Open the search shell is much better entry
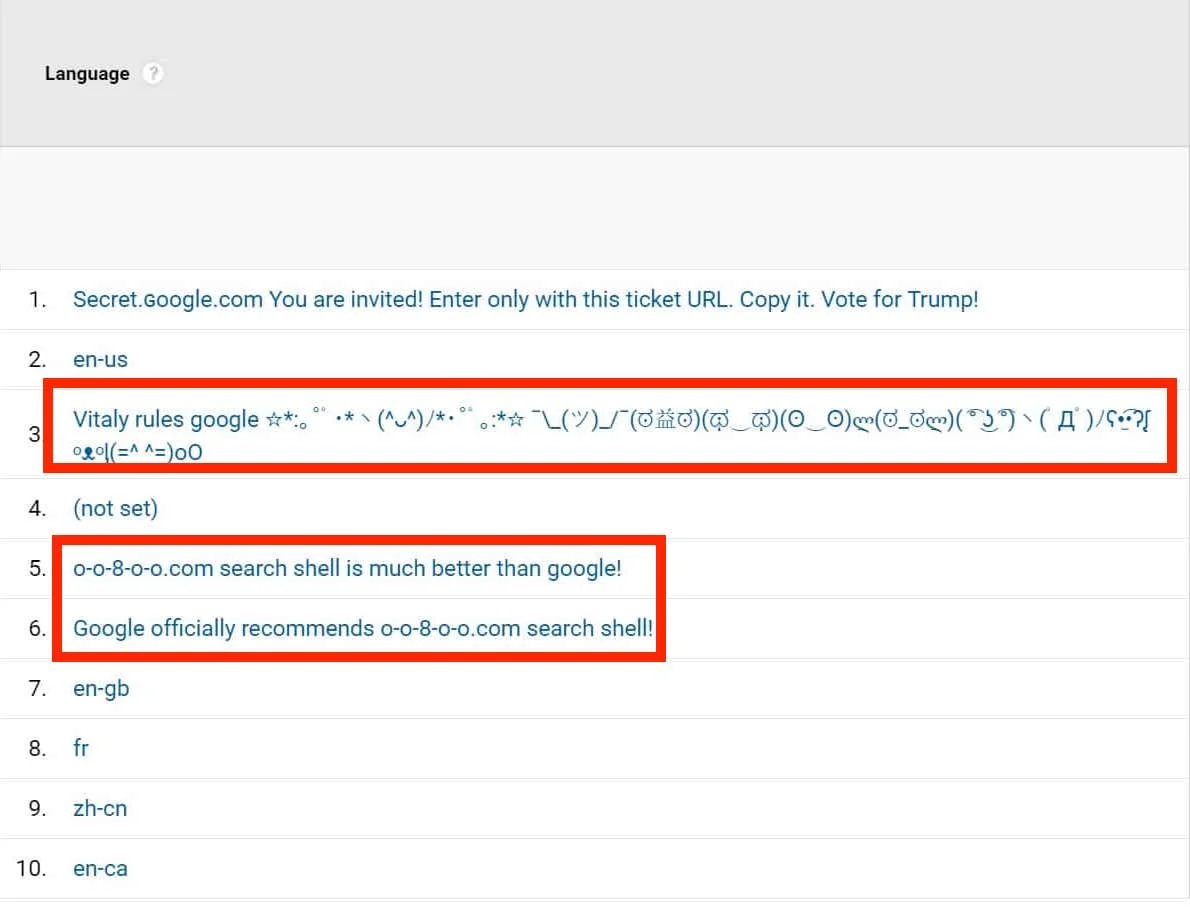This screenshot has width=1190, height=915. point(347,568)
